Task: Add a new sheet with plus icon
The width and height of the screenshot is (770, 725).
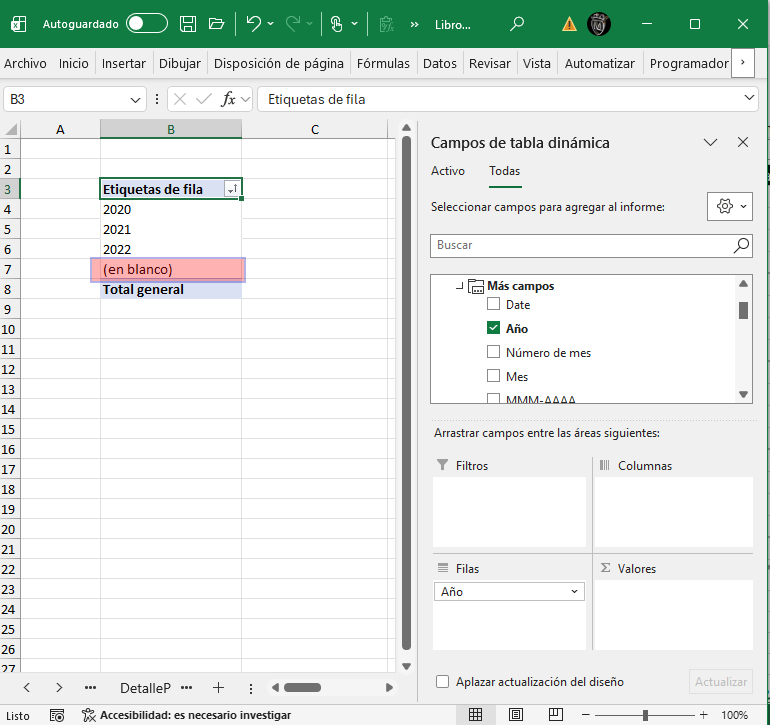Action: [218, 688]
